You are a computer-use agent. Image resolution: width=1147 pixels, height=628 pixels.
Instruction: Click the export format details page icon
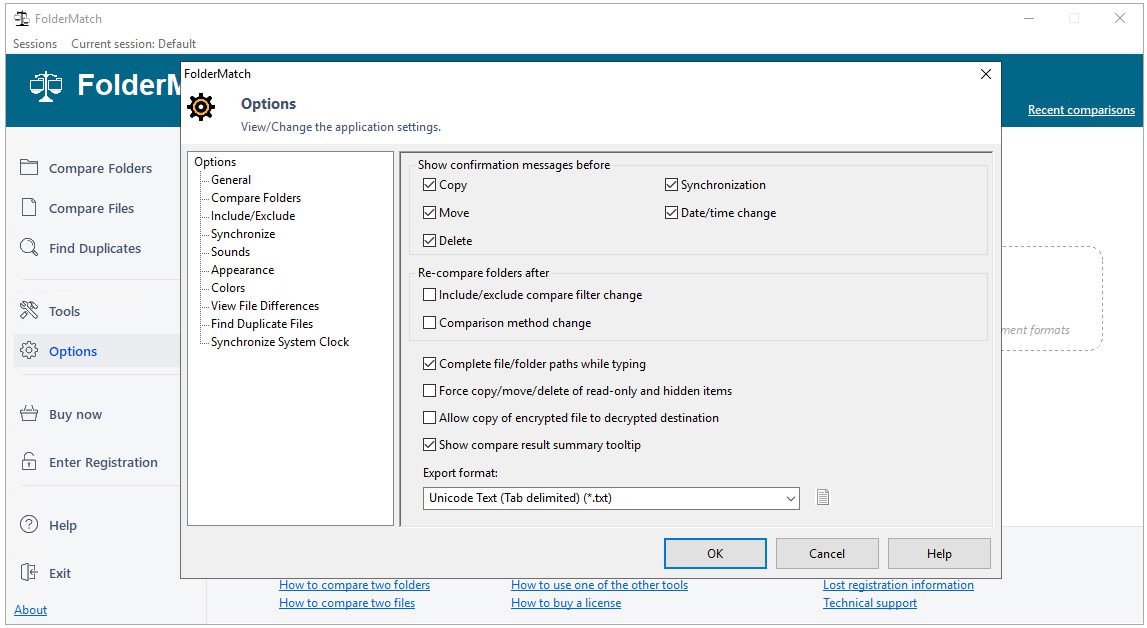[x=823, y=498]
